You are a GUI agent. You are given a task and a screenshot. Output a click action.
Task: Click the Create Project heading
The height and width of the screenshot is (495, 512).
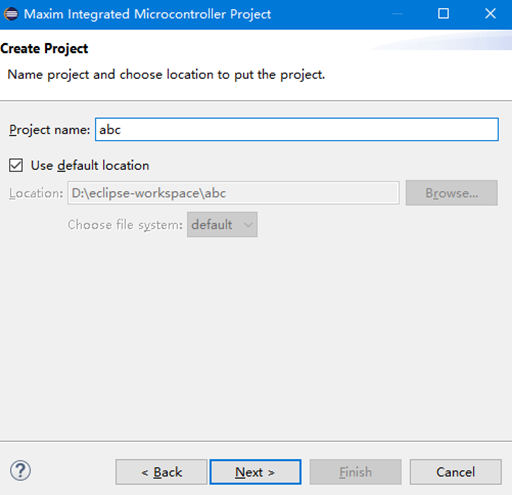point(44,49)
